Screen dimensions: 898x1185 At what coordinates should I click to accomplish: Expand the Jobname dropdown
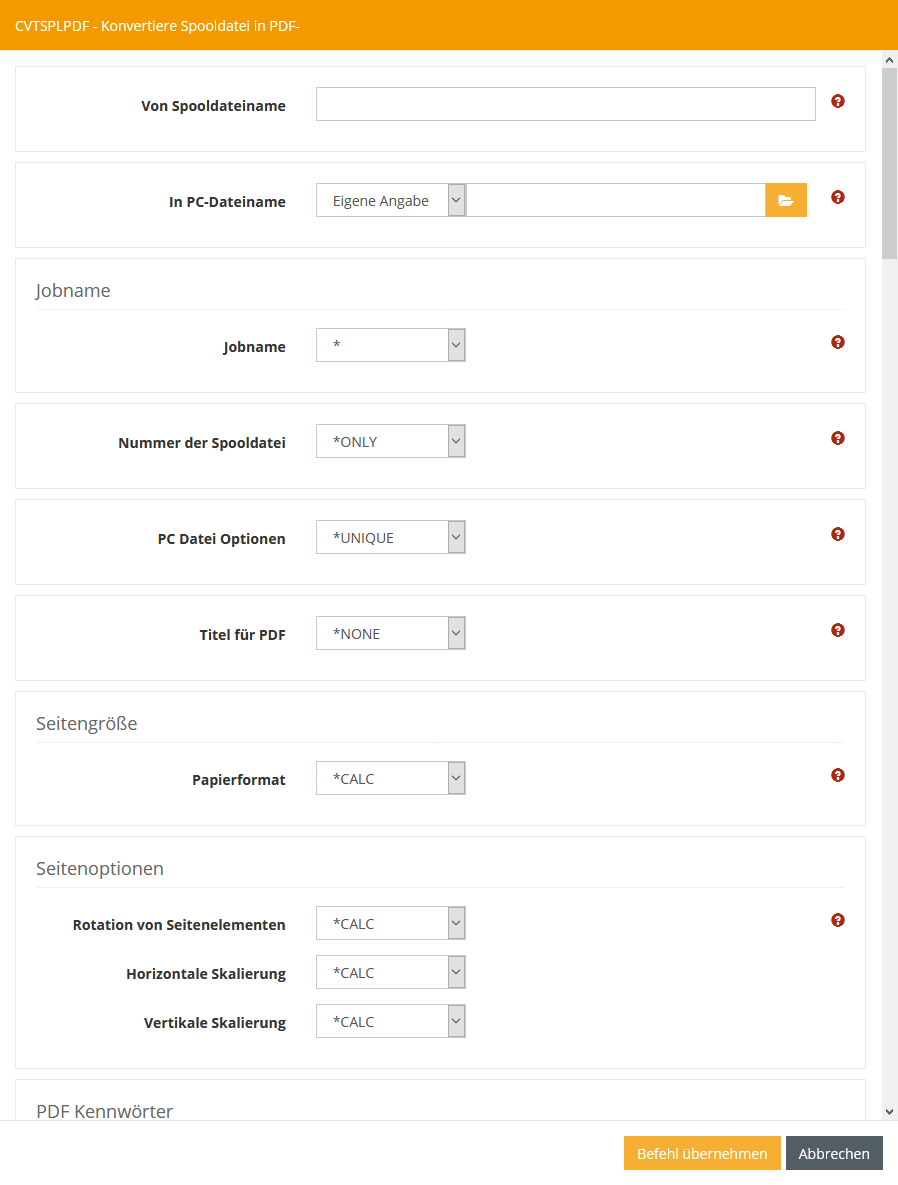click(x=390, y=346)
